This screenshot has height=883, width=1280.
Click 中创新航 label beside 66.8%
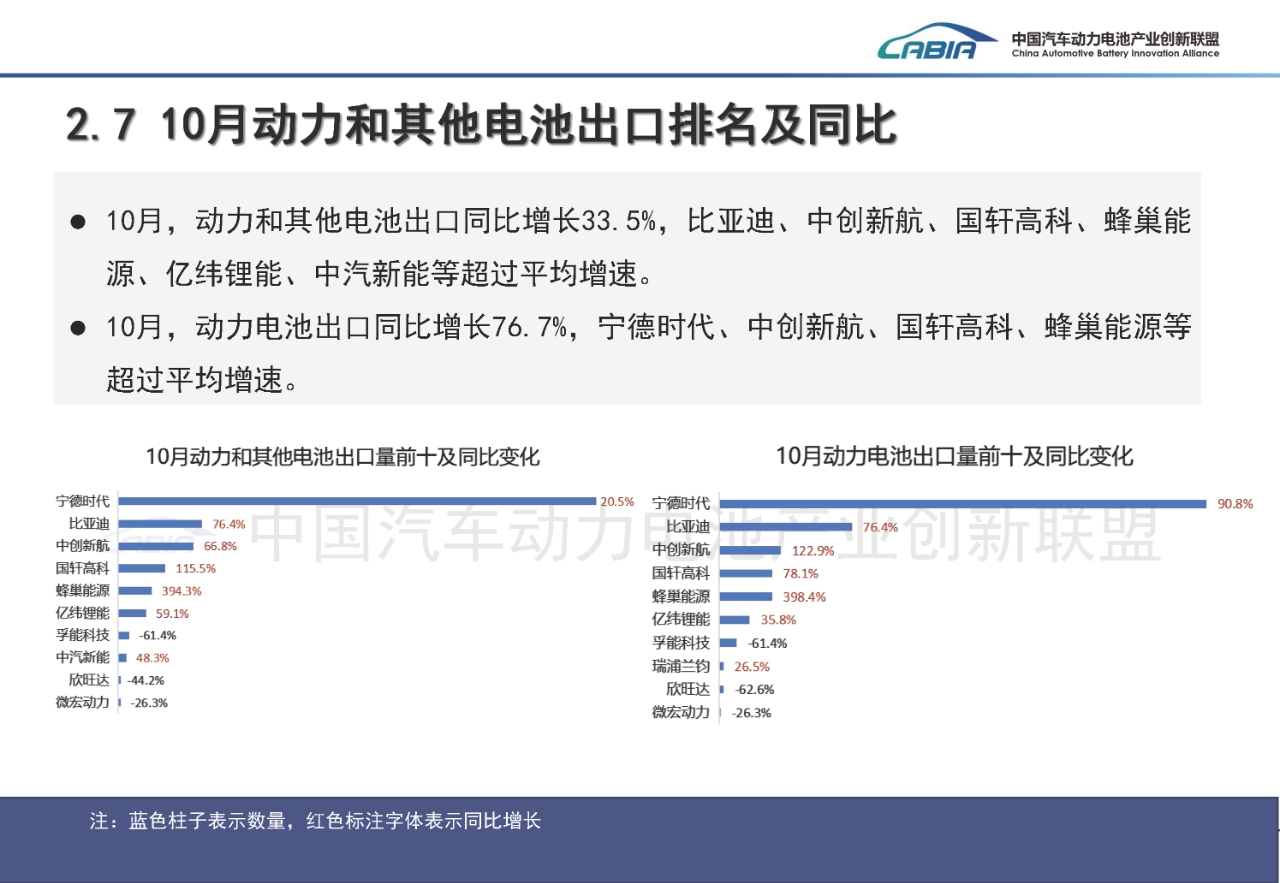click(83, 546)
